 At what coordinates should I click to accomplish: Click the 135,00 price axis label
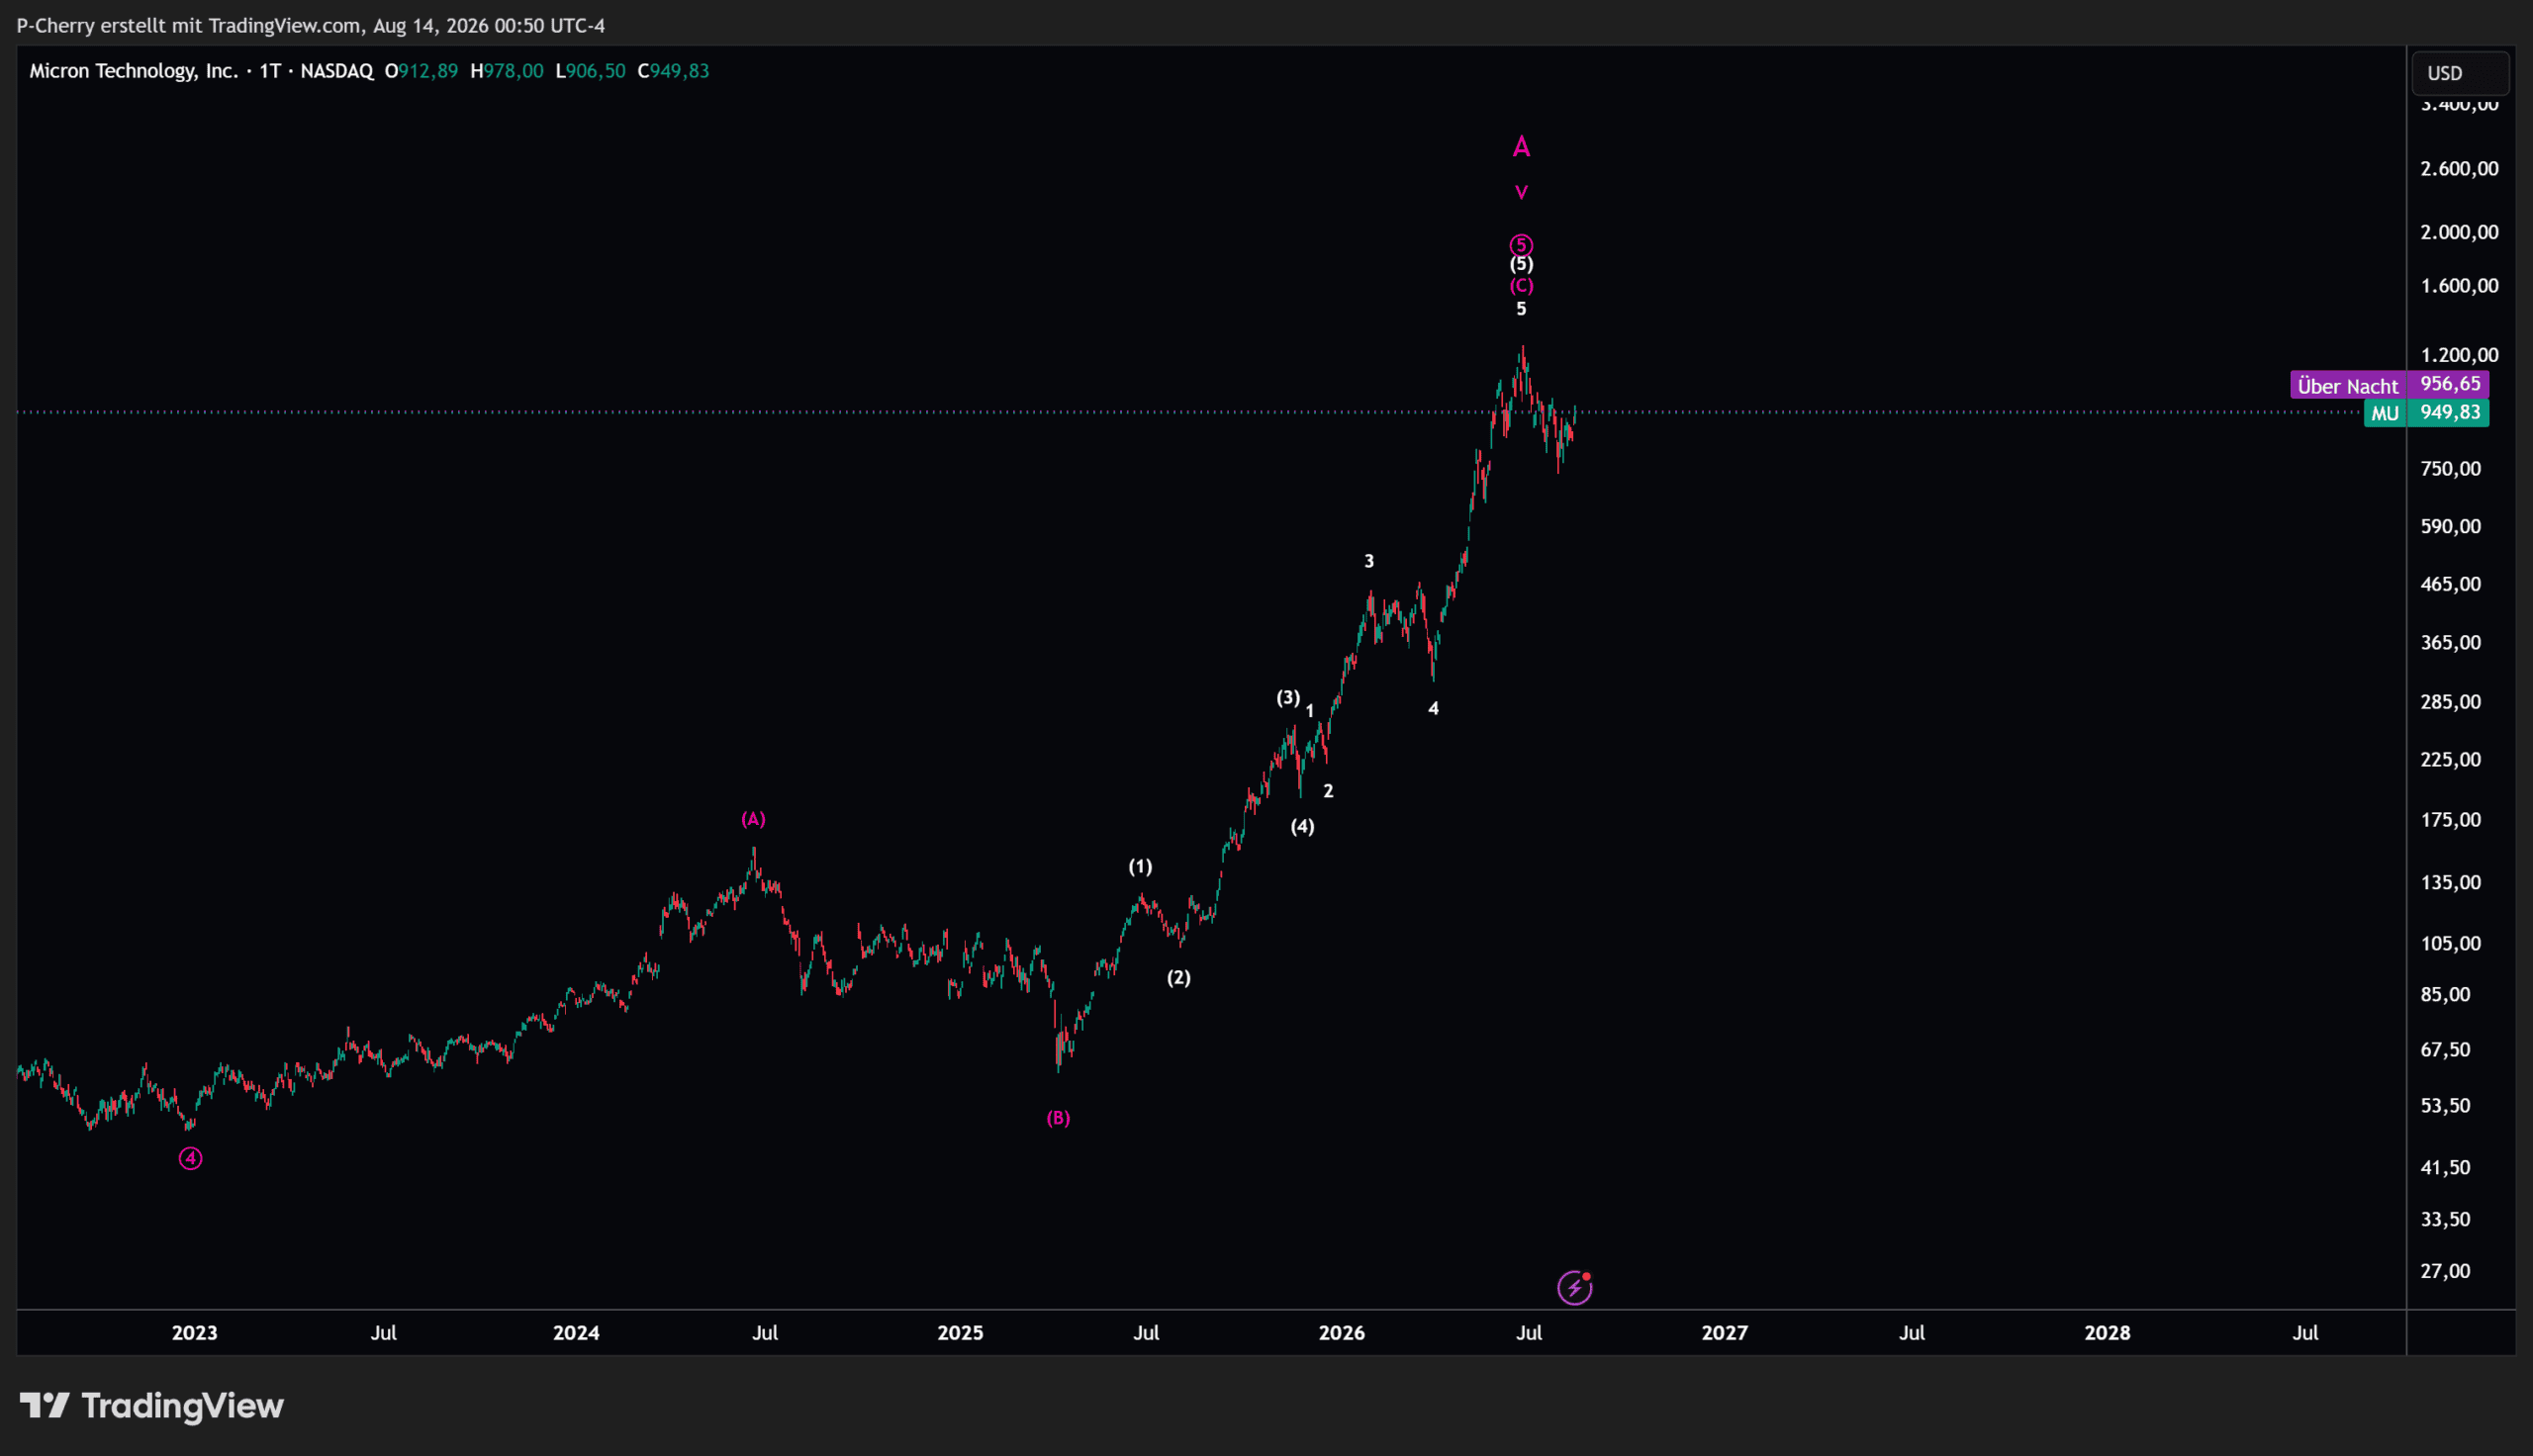(x=2450, y=883)
